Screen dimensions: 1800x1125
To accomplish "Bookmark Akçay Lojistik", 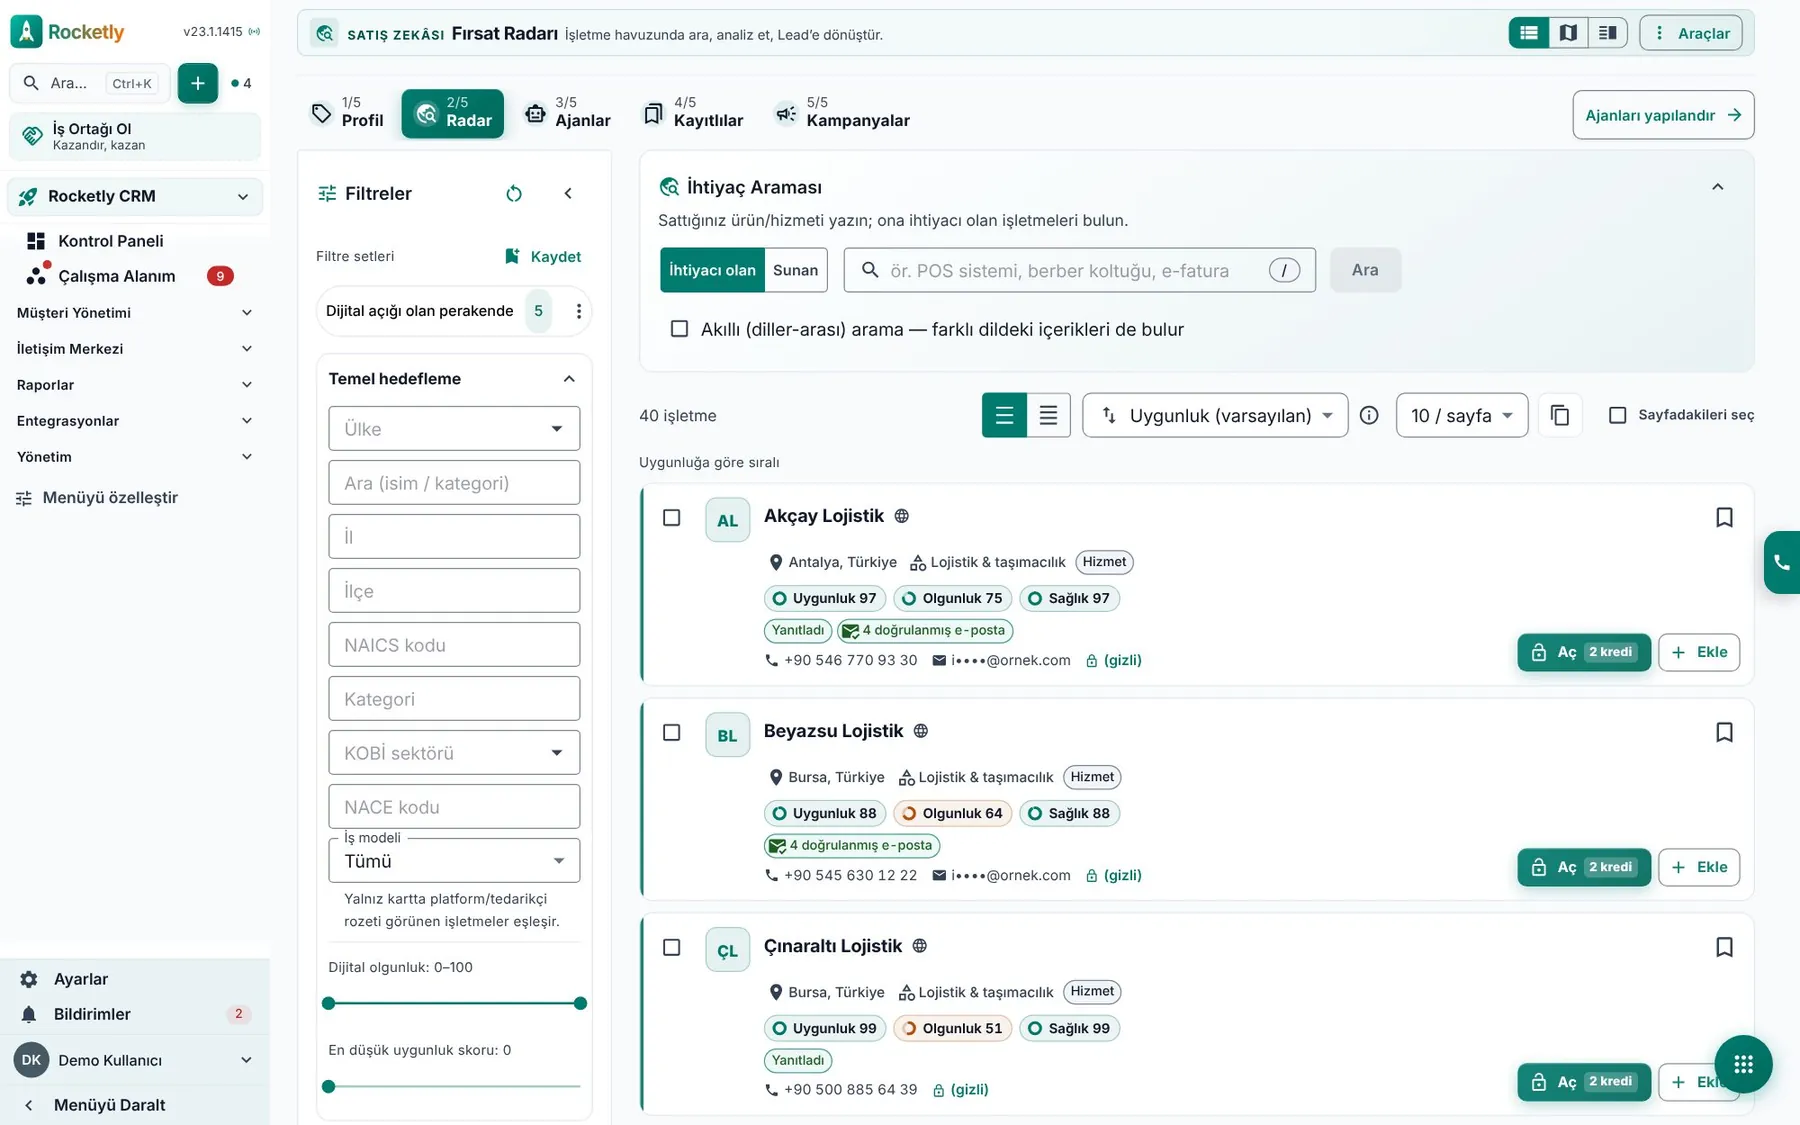I will [1724, 517].
